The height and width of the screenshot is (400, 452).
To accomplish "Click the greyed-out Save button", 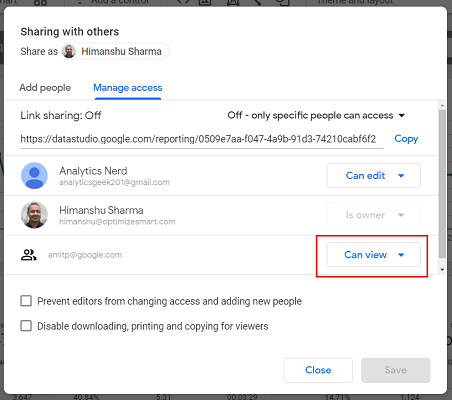I will pyautogui.click(x=396, y=370).
